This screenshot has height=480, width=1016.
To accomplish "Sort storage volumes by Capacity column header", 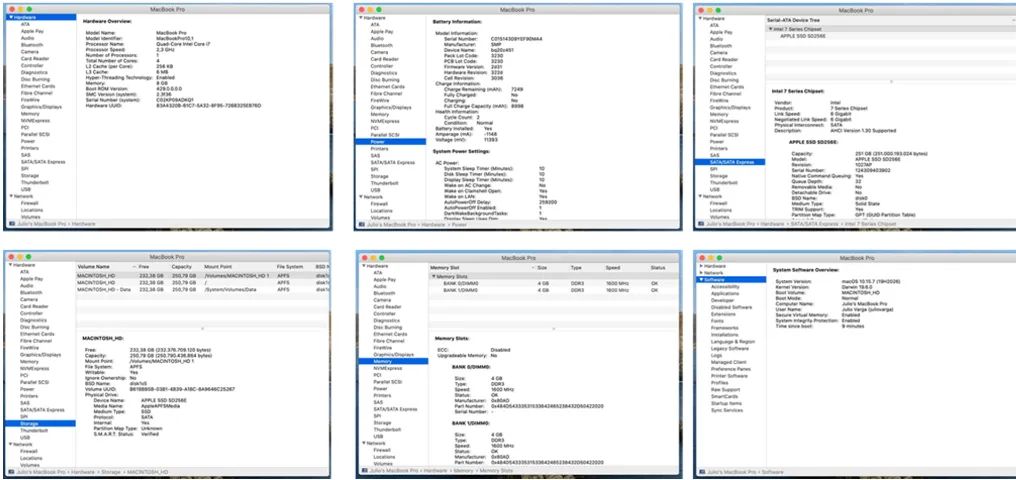I will 181,268.
